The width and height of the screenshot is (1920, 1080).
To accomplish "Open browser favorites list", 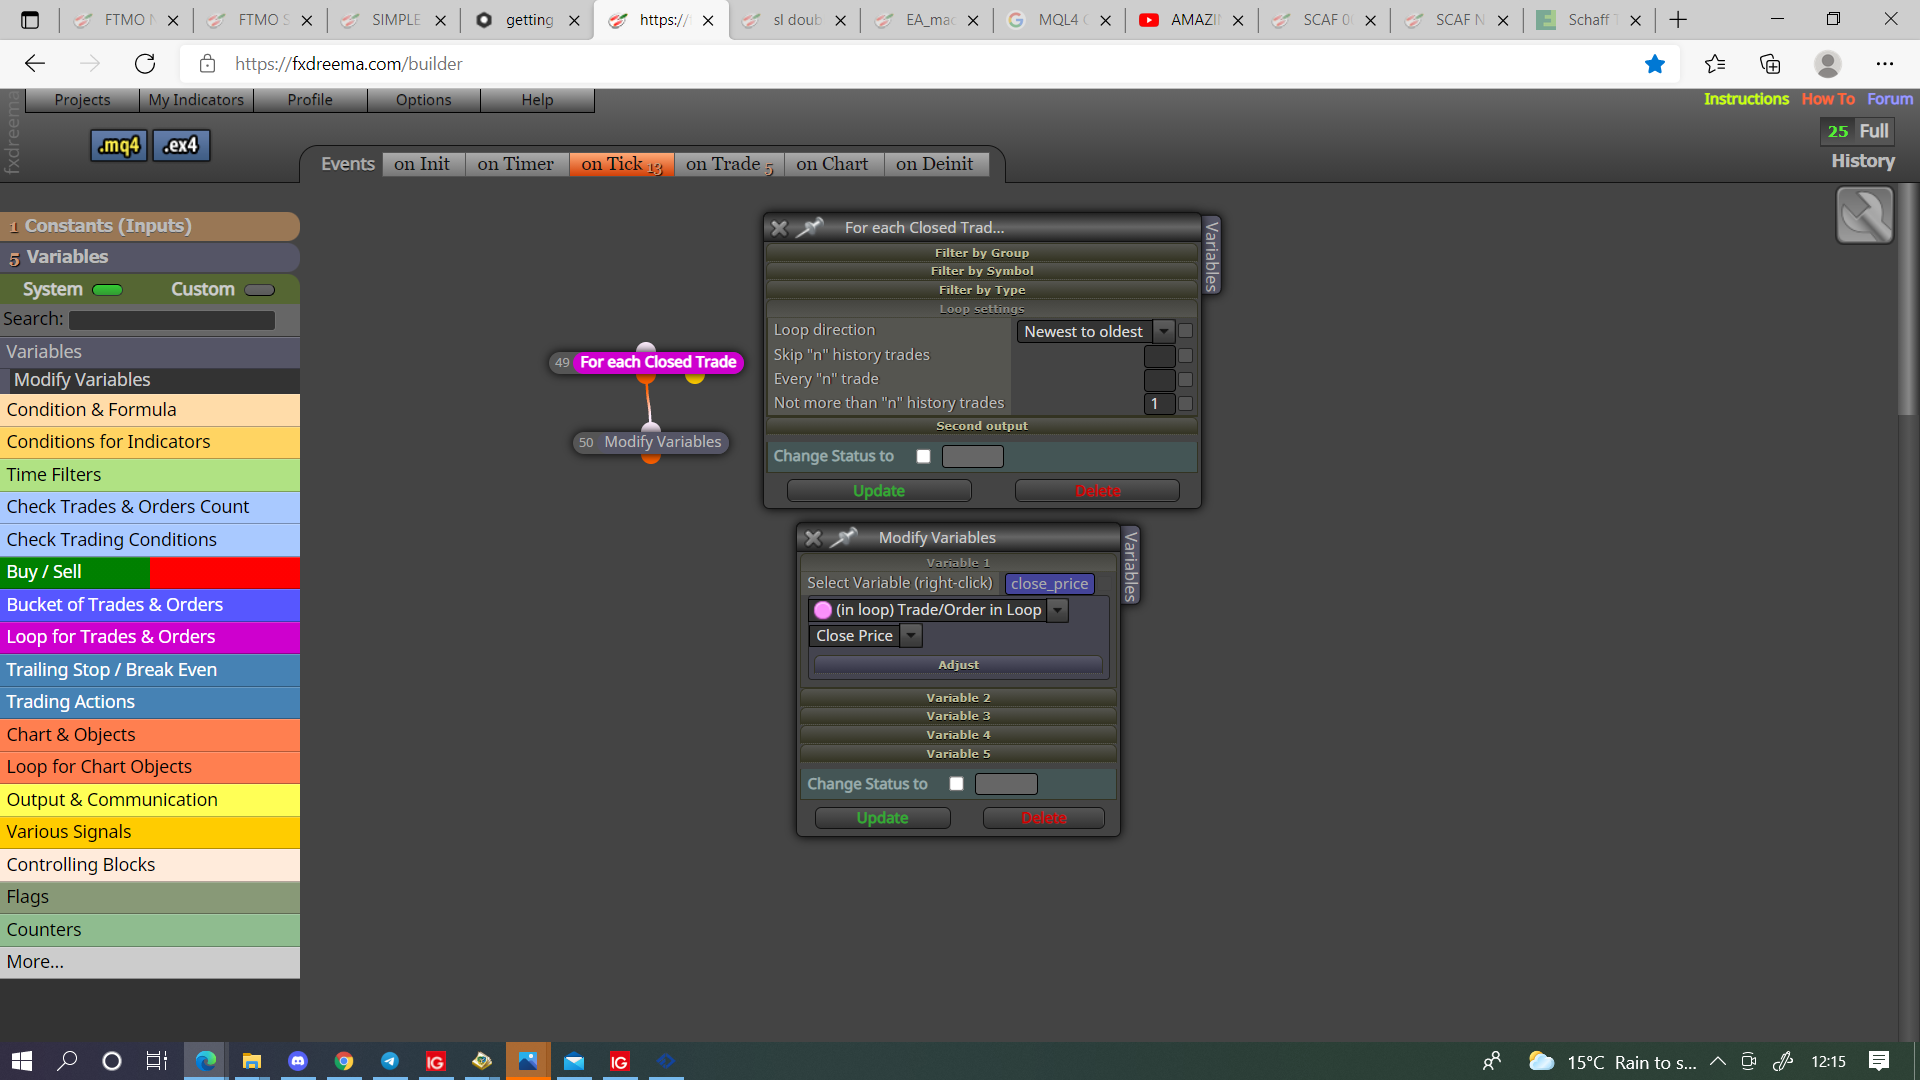I will click(1715, 64).
